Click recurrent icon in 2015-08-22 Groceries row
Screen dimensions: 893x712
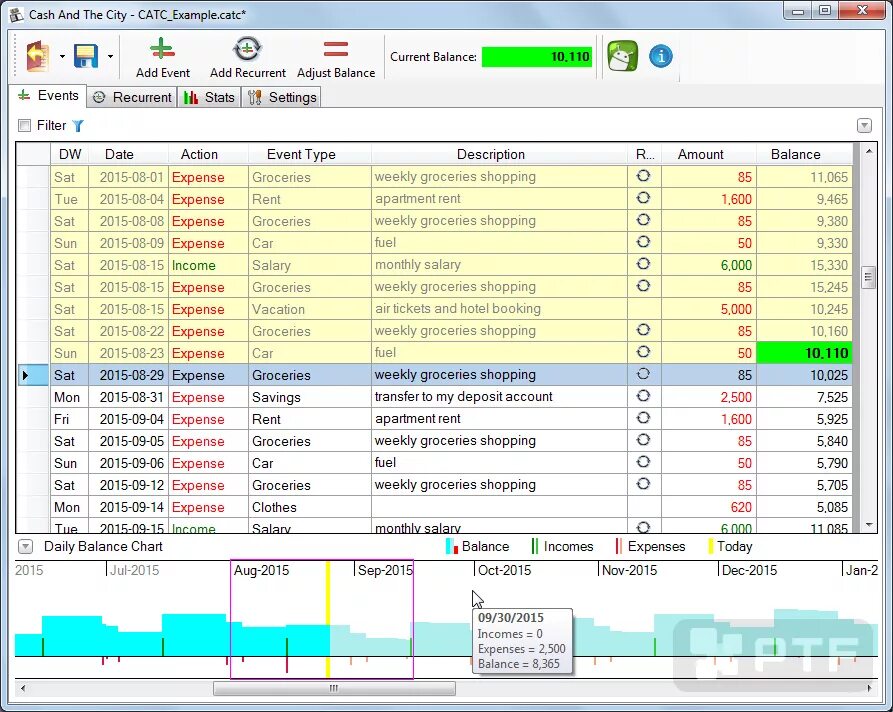coord(644,330)
